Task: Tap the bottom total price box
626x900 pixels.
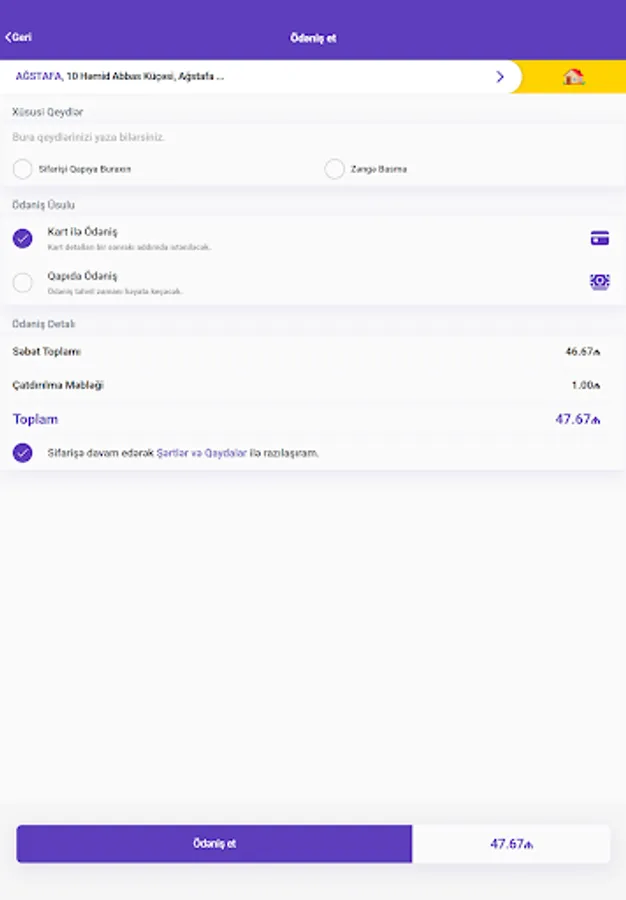Action: pyautogui.click(x=511, y=844)
